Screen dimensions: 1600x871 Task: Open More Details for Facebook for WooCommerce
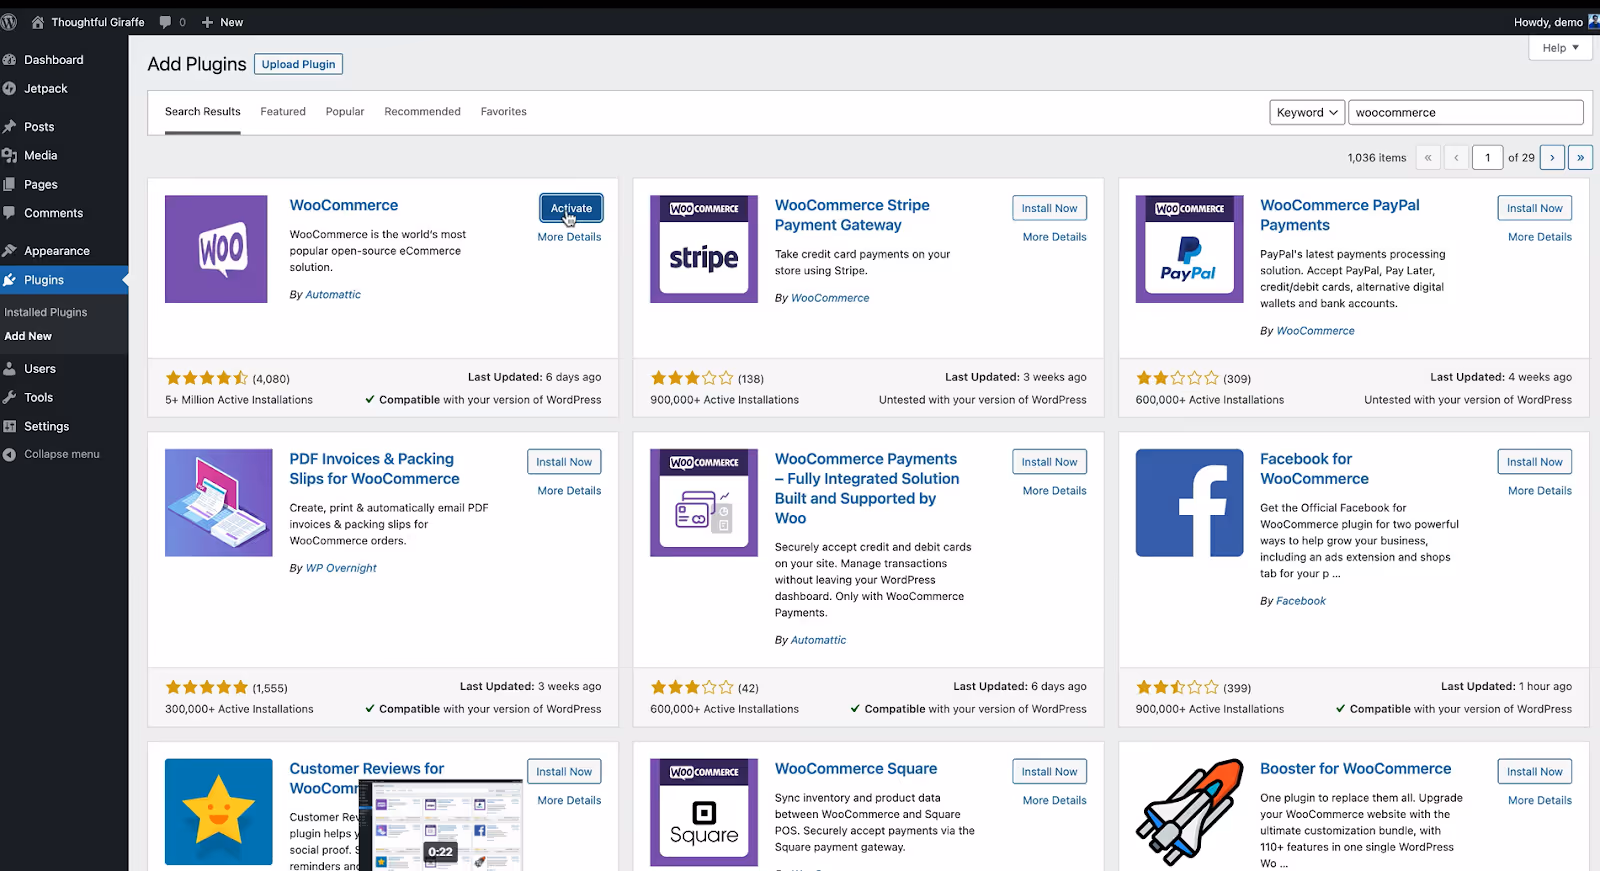(x=1540, y=491)
